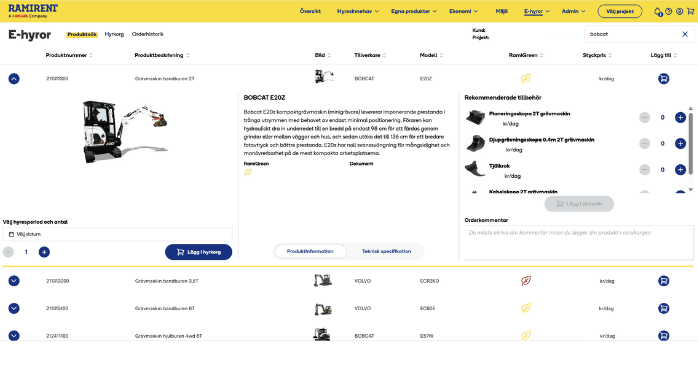698x392 pixels.
Task: Sort by RamiGreen column
Action: pos(526,55)
